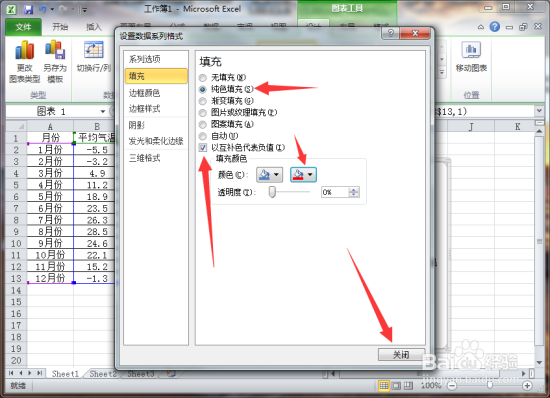Switch to Sheet2 tab

point(103,373)
